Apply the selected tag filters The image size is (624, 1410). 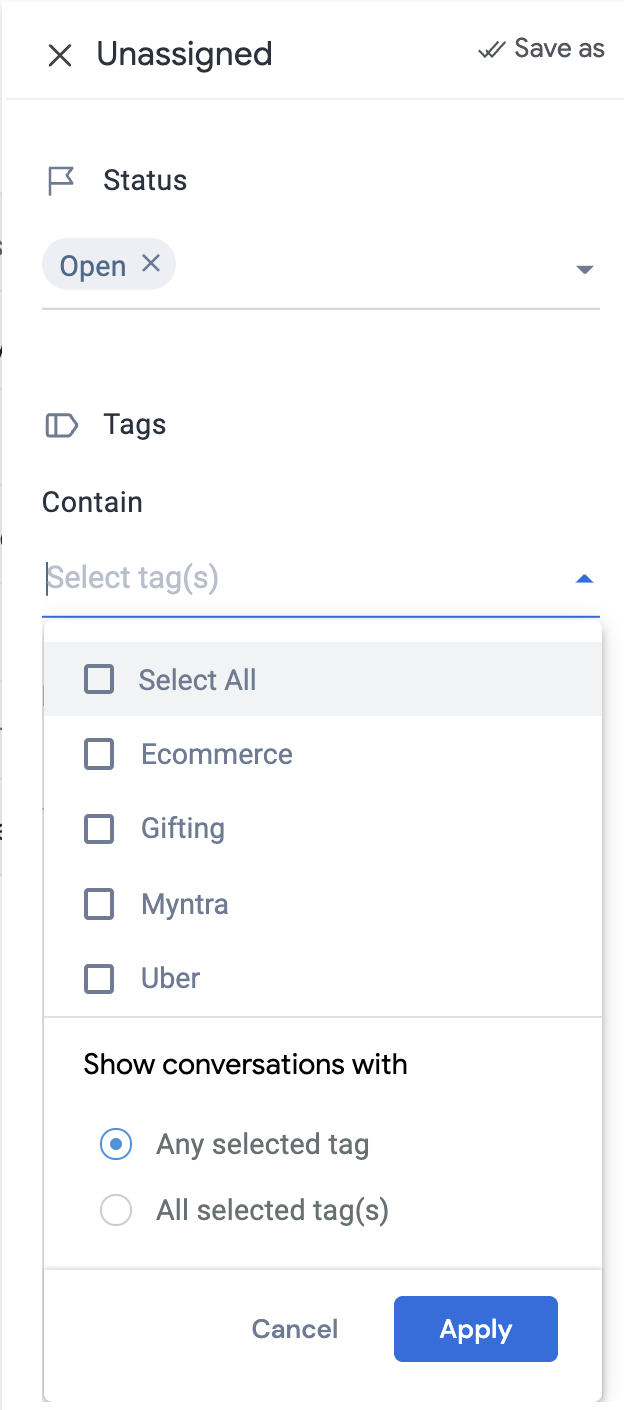click(x=476, y=1329)
